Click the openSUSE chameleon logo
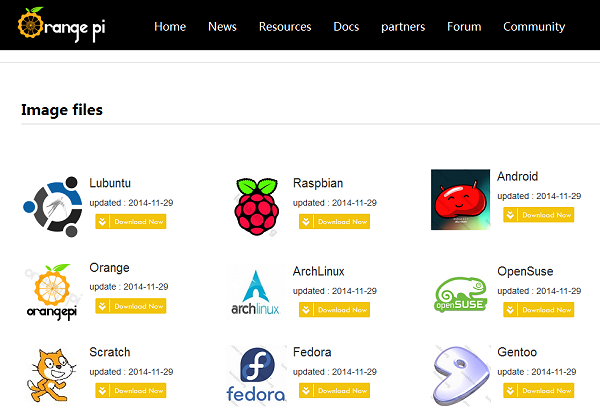The width and height of the screenshot is (600, 417). [x=461, y=294]
